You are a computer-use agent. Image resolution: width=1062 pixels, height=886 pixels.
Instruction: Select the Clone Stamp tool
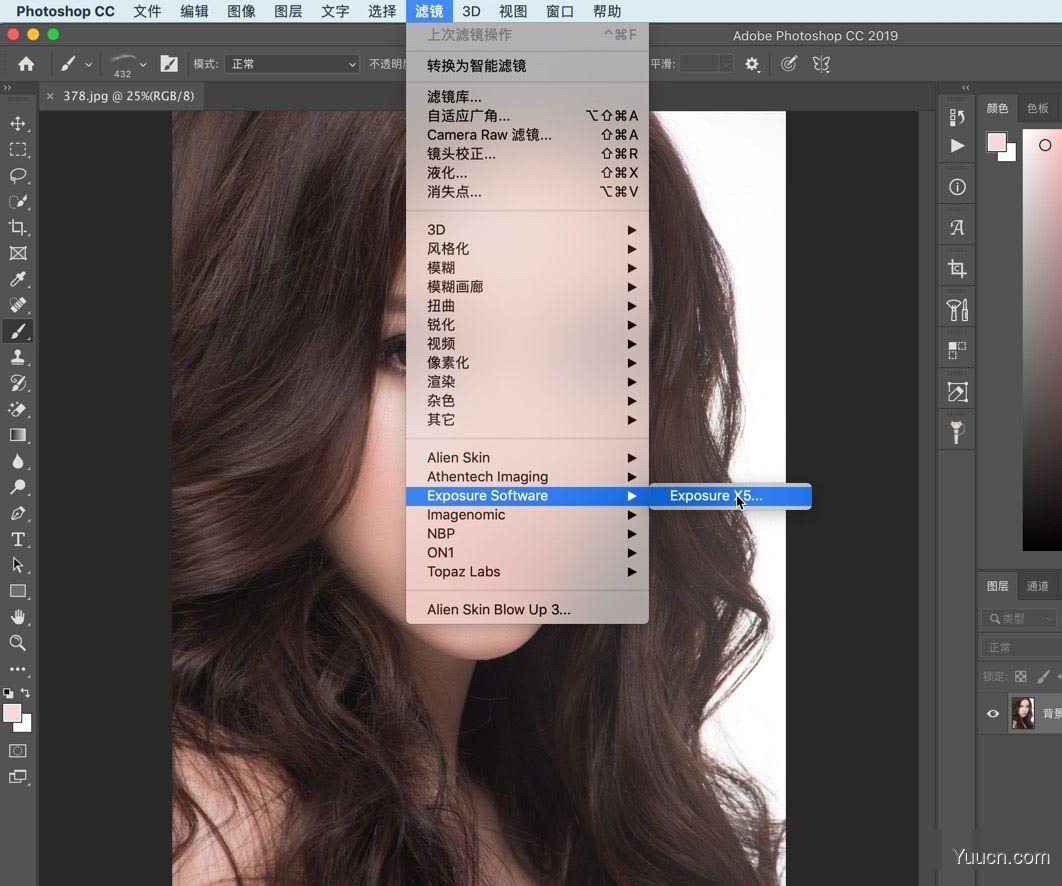pos(18,357)
